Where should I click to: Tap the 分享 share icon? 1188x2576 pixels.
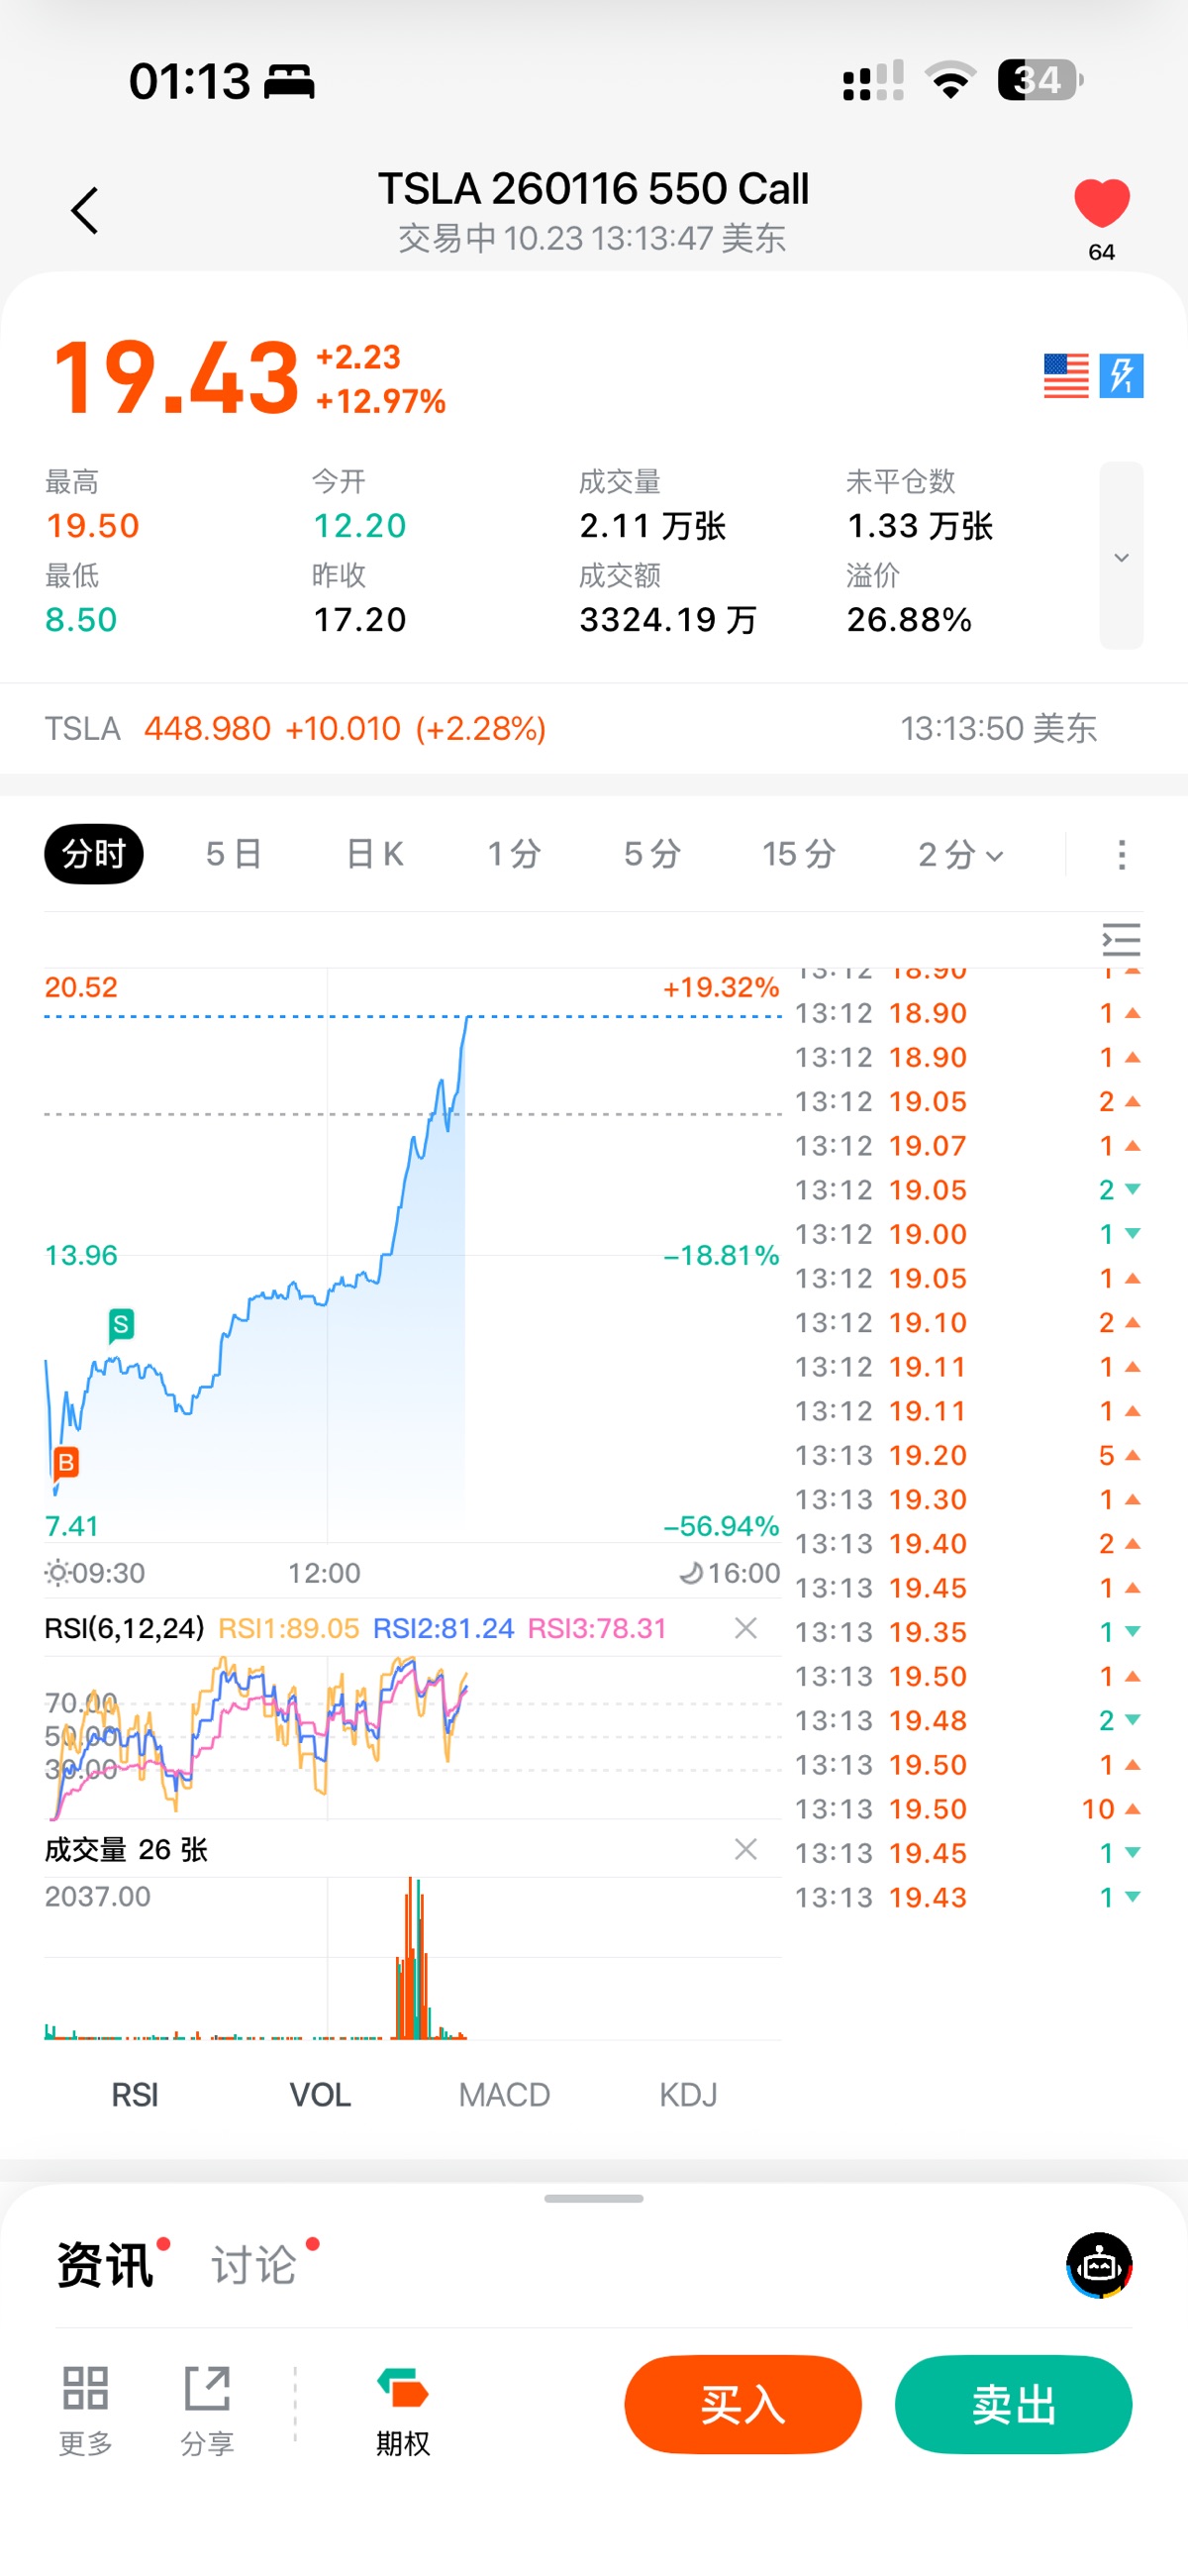point(207,2405)
